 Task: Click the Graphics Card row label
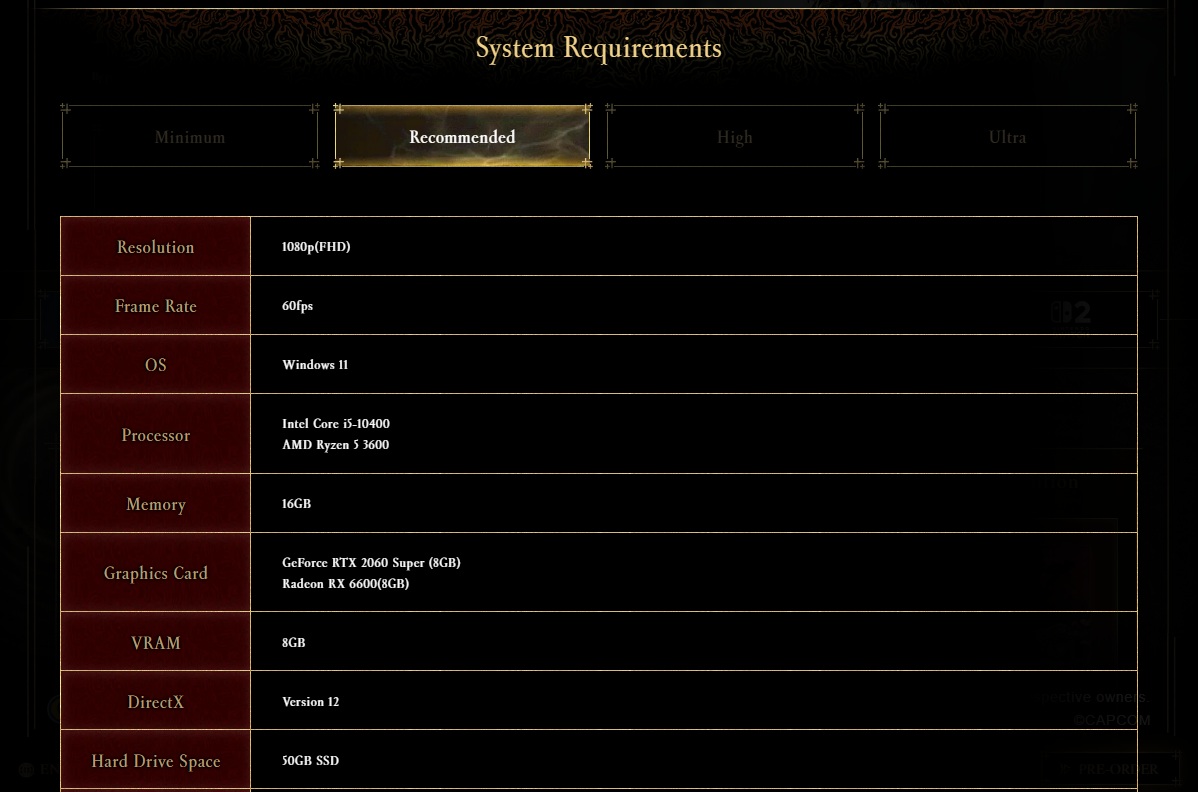click(x=156, y=573)
